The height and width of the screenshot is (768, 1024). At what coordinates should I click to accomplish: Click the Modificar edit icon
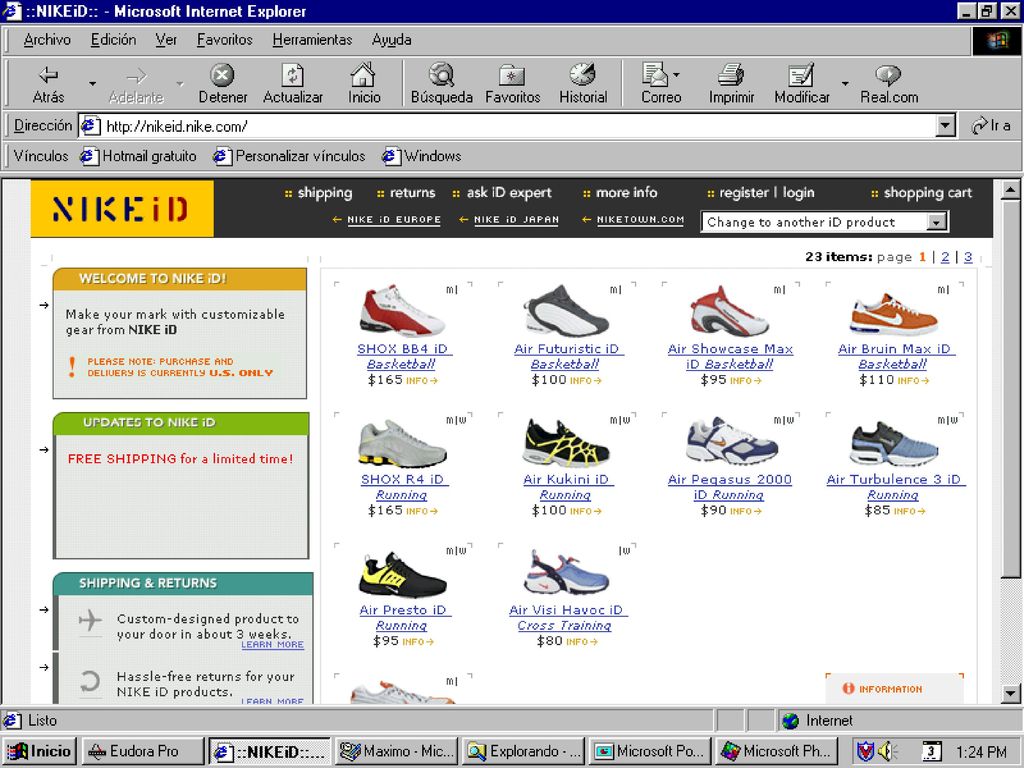click(801, 75)
